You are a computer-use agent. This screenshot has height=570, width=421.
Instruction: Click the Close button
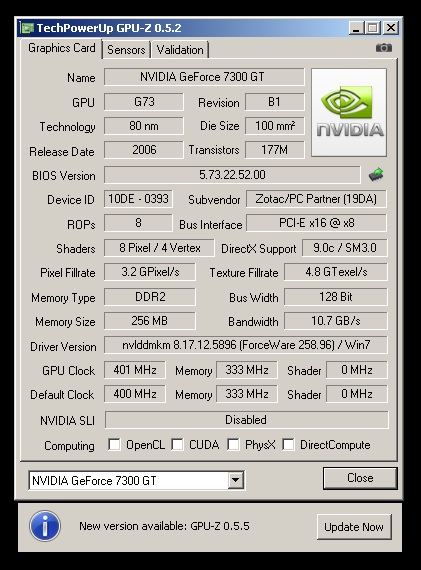coord(360,478)
